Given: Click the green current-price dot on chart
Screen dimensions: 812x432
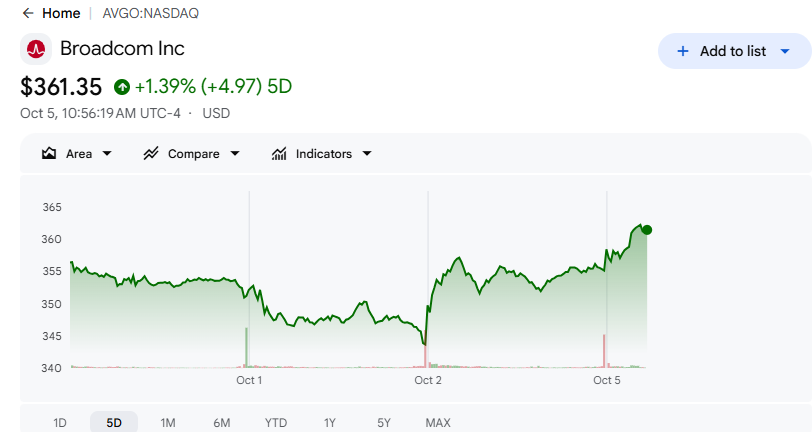Looking at the screenshot, I should pos(647,230).
